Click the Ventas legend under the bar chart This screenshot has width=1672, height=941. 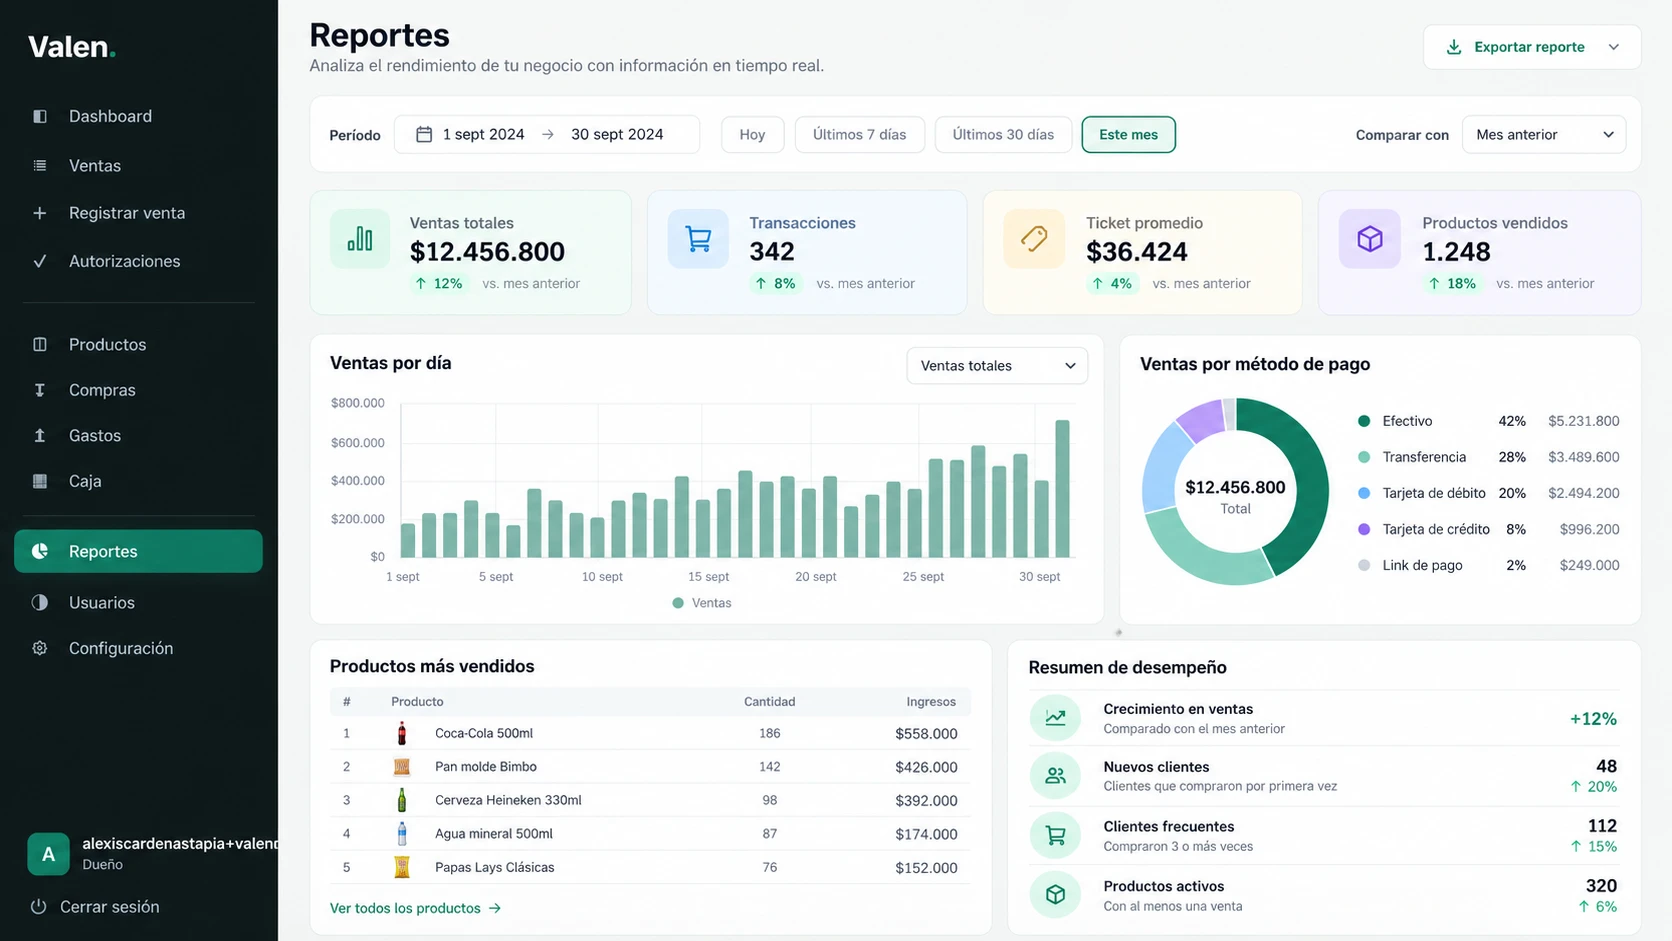(702, 603)
